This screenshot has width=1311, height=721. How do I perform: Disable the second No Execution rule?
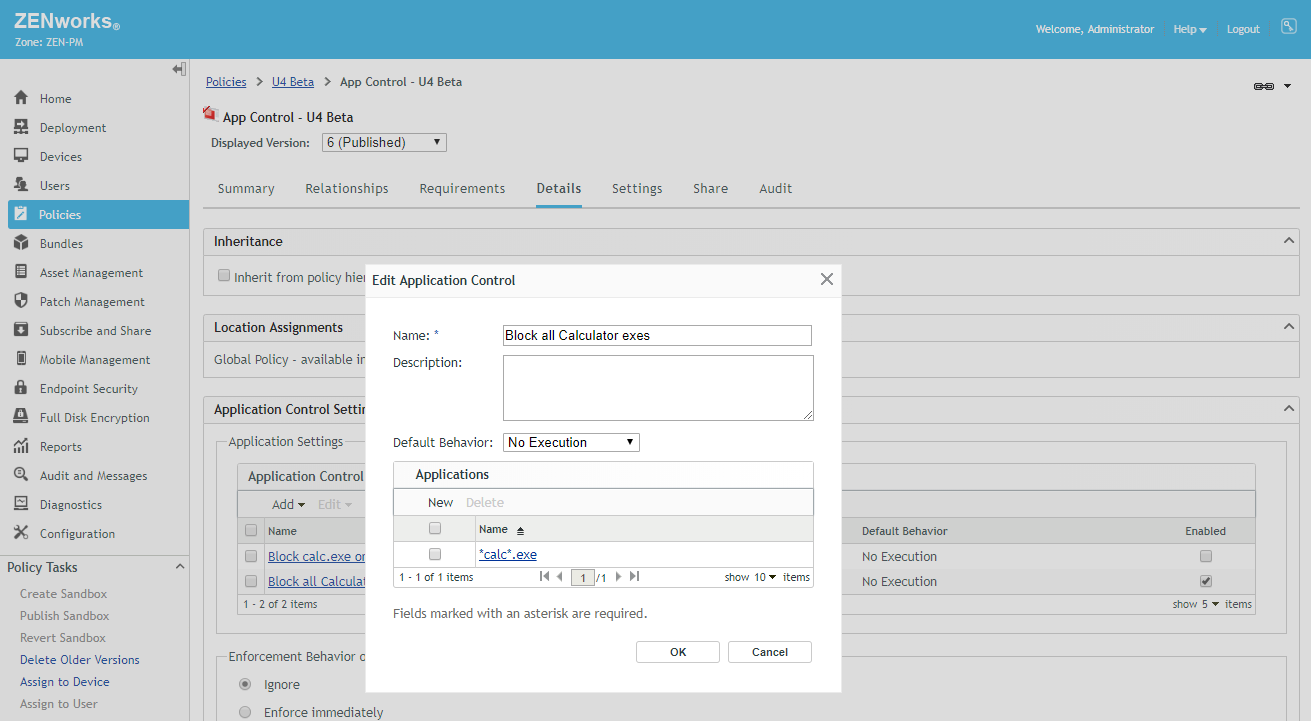click(x=1206, y=581)
